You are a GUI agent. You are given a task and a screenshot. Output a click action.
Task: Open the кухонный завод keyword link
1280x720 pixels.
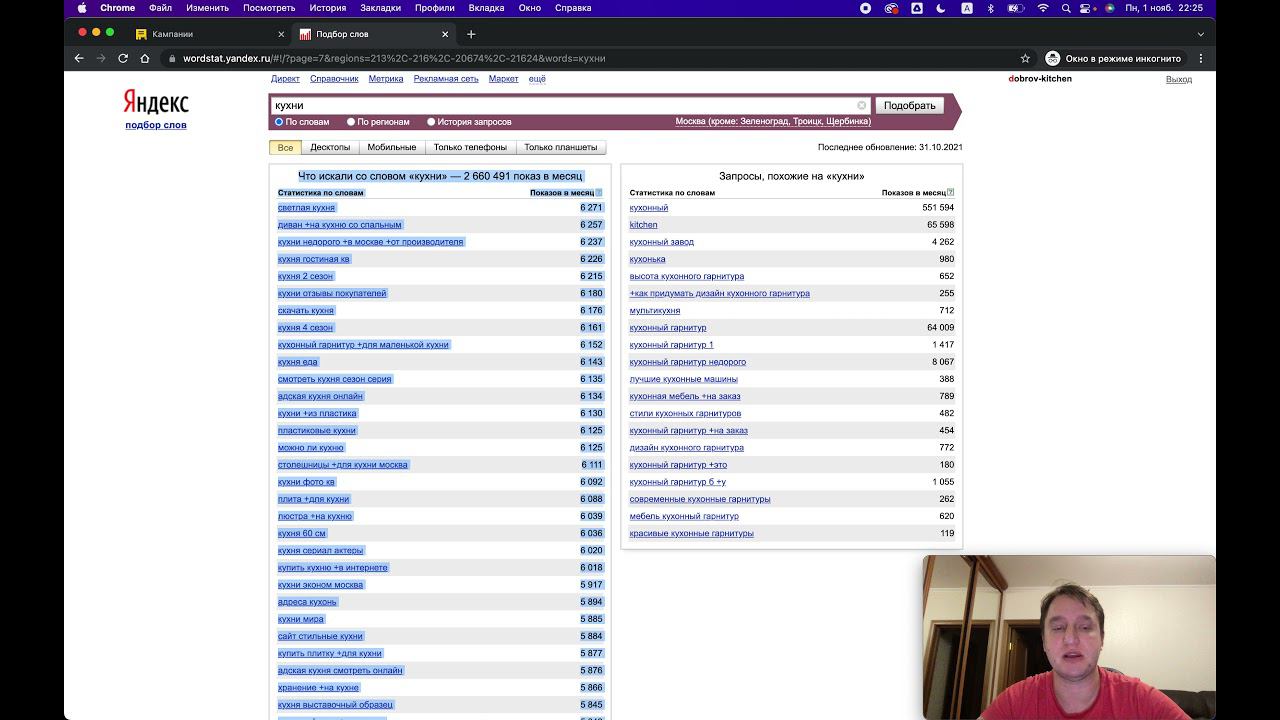661,242
